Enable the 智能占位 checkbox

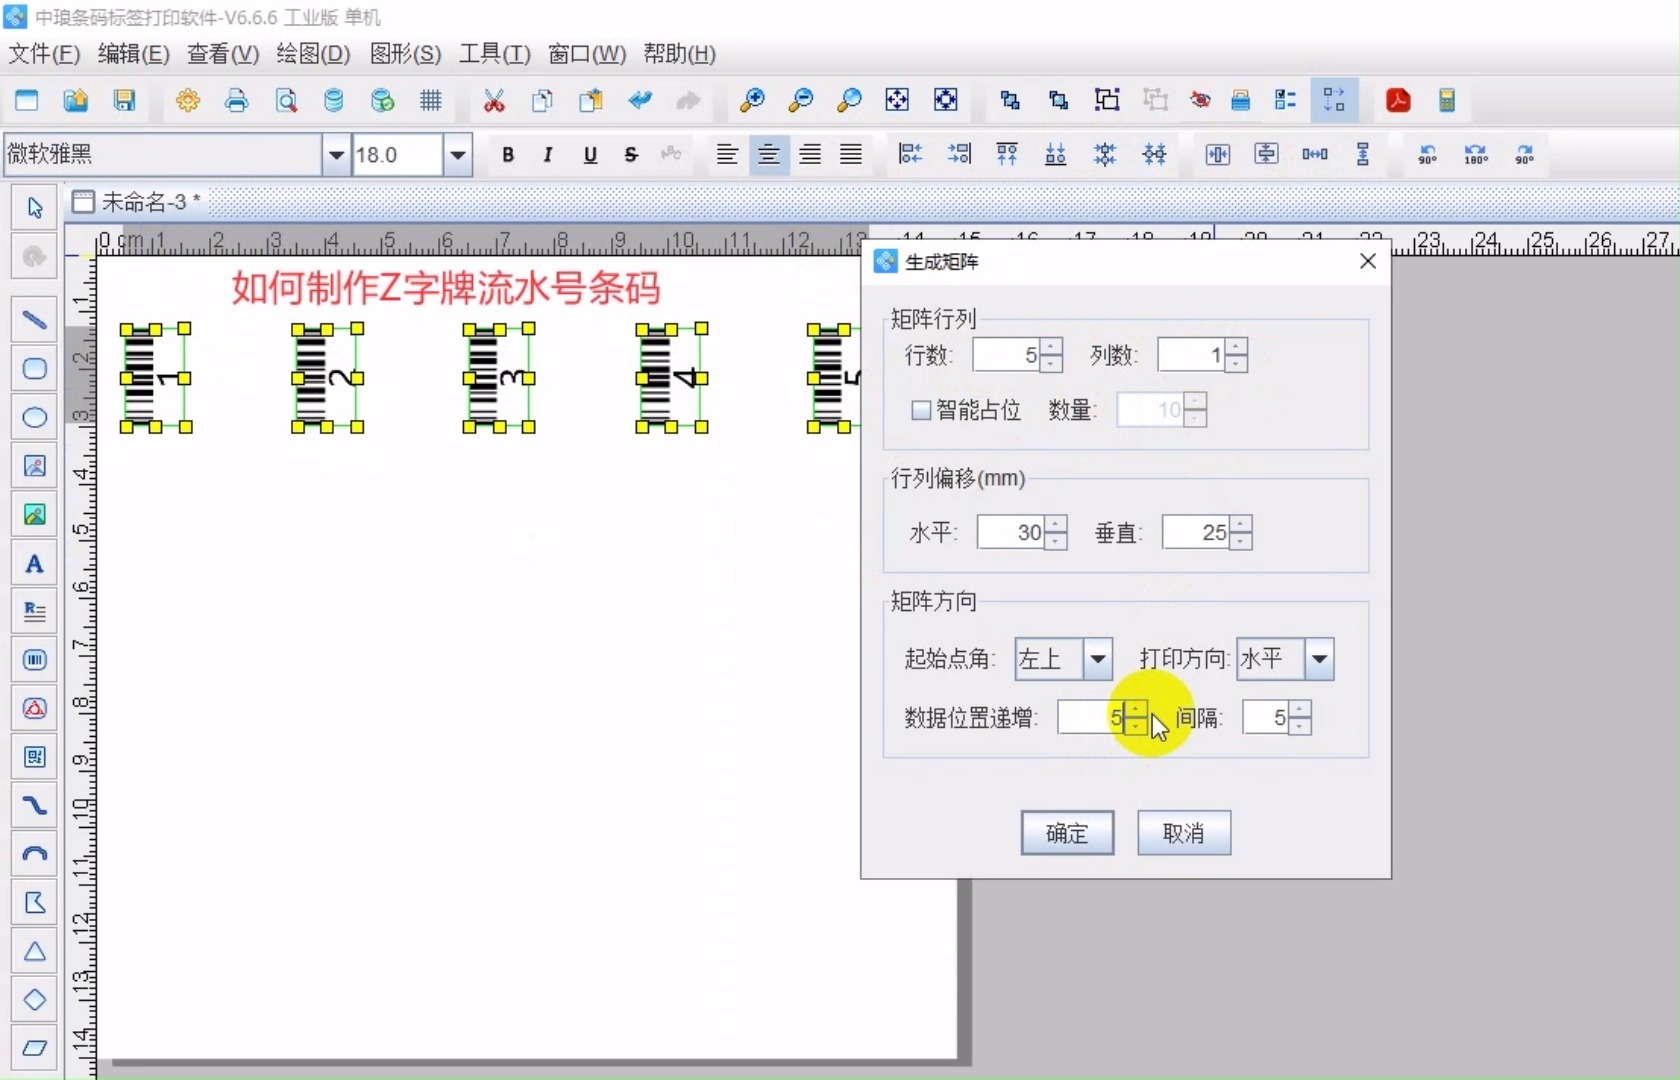(x=921, y=410)
